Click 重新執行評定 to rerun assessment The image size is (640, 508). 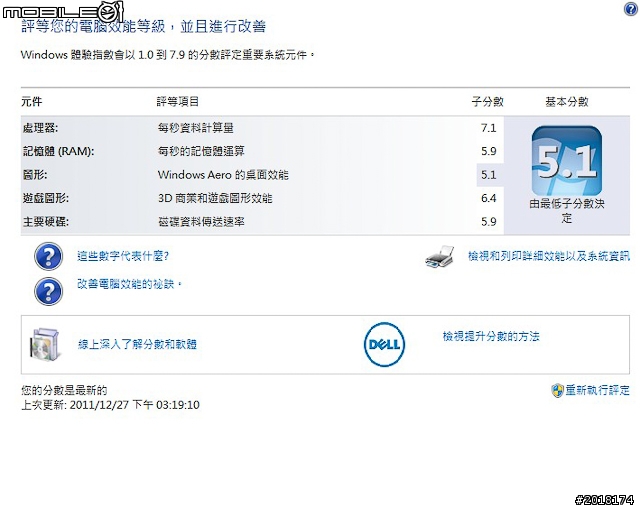point(598,390)
